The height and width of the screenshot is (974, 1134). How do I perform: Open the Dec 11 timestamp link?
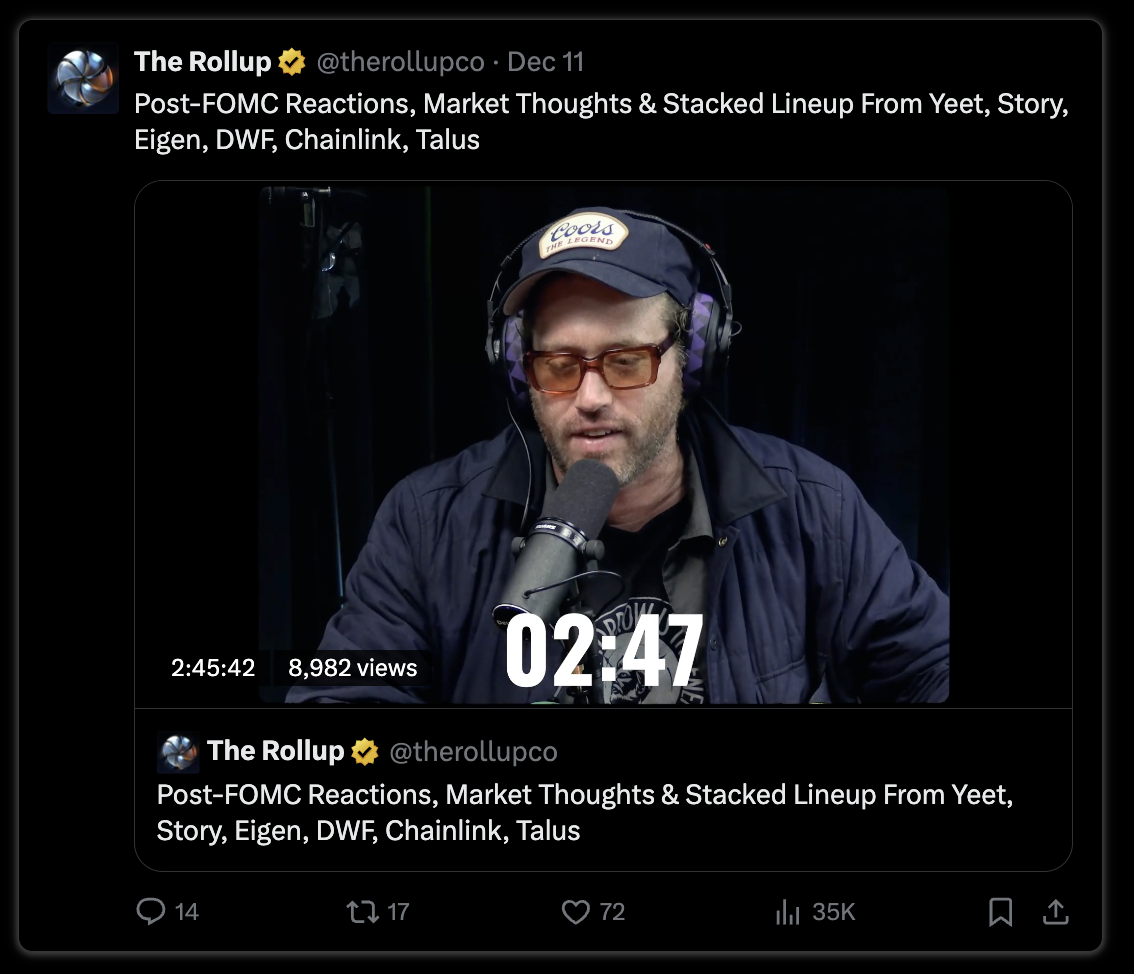tap(545, 62)
